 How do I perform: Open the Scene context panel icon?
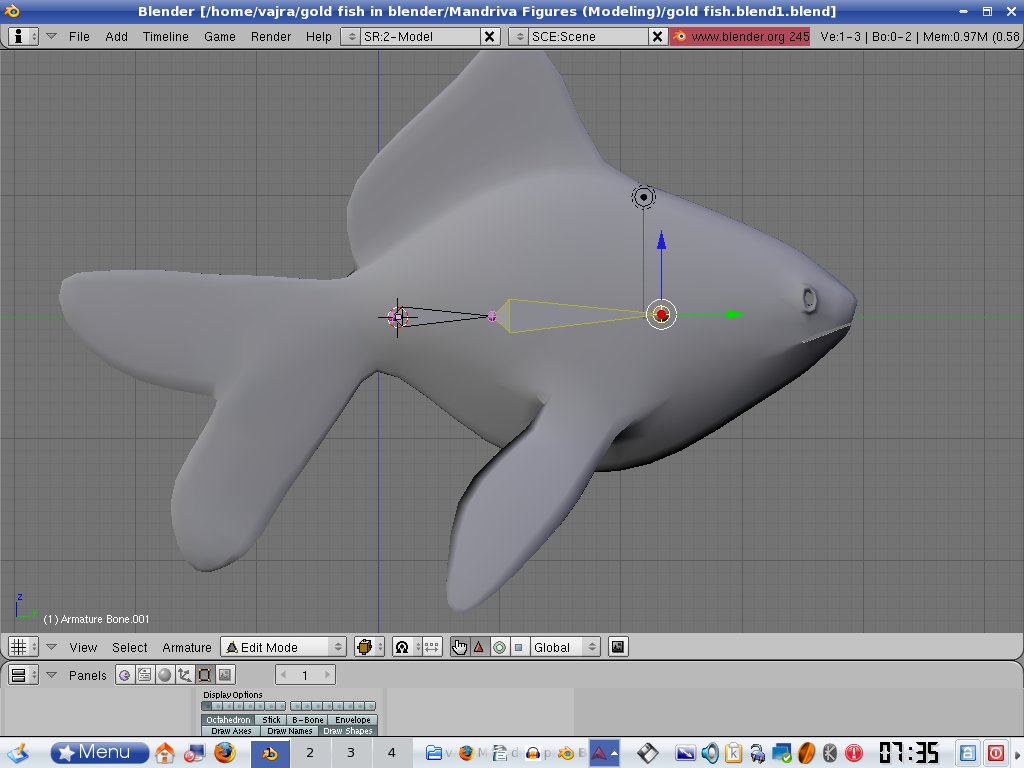224,675
